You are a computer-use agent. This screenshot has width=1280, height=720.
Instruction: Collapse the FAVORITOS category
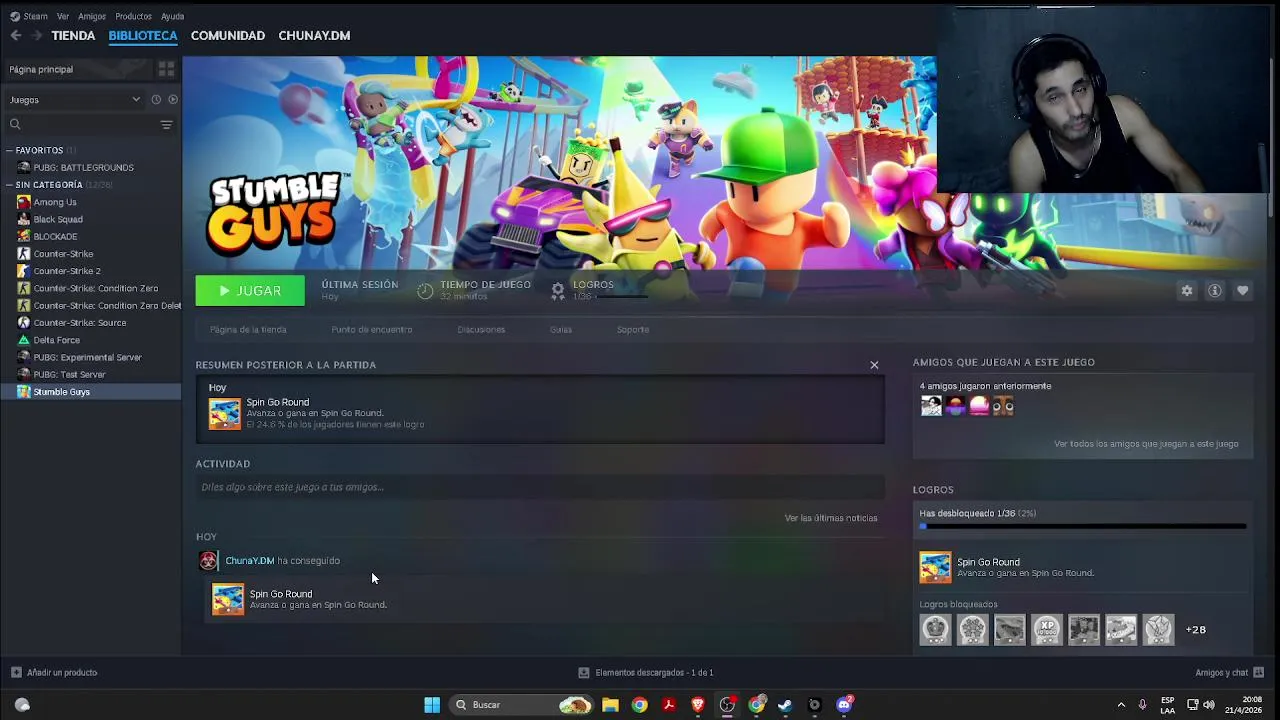pos(10,150)
